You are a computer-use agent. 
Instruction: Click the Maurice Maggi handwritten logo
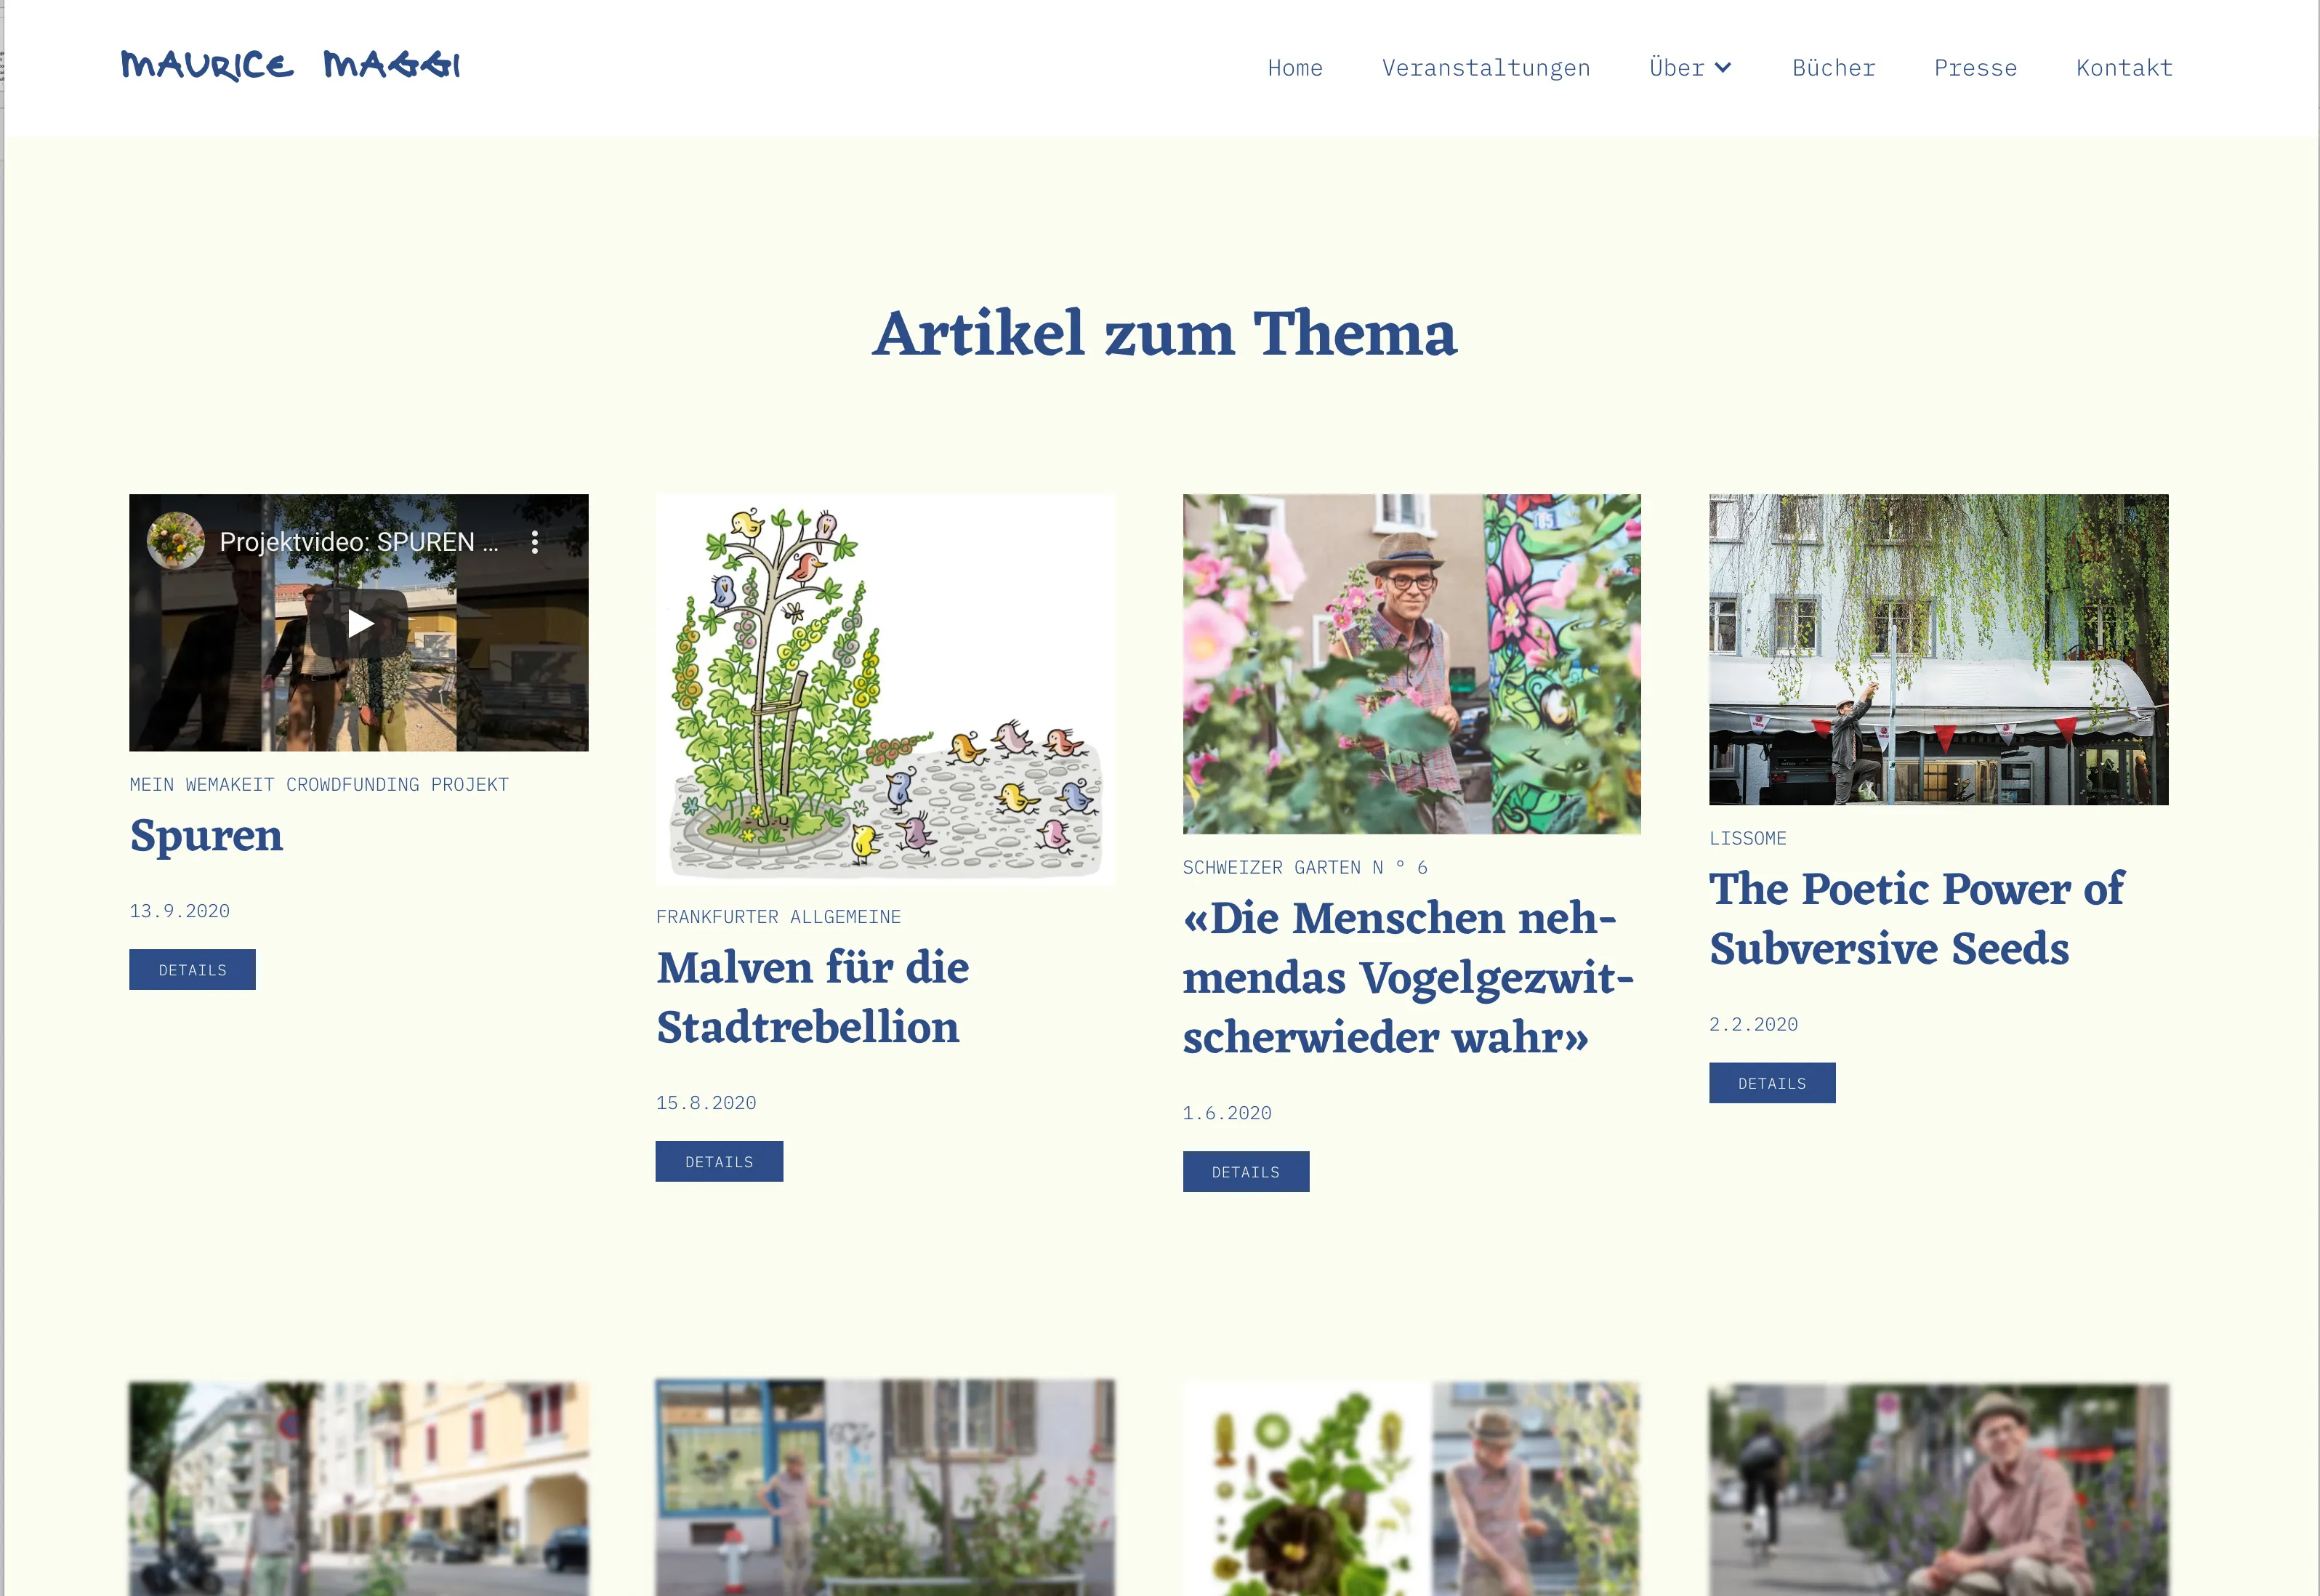290,65
